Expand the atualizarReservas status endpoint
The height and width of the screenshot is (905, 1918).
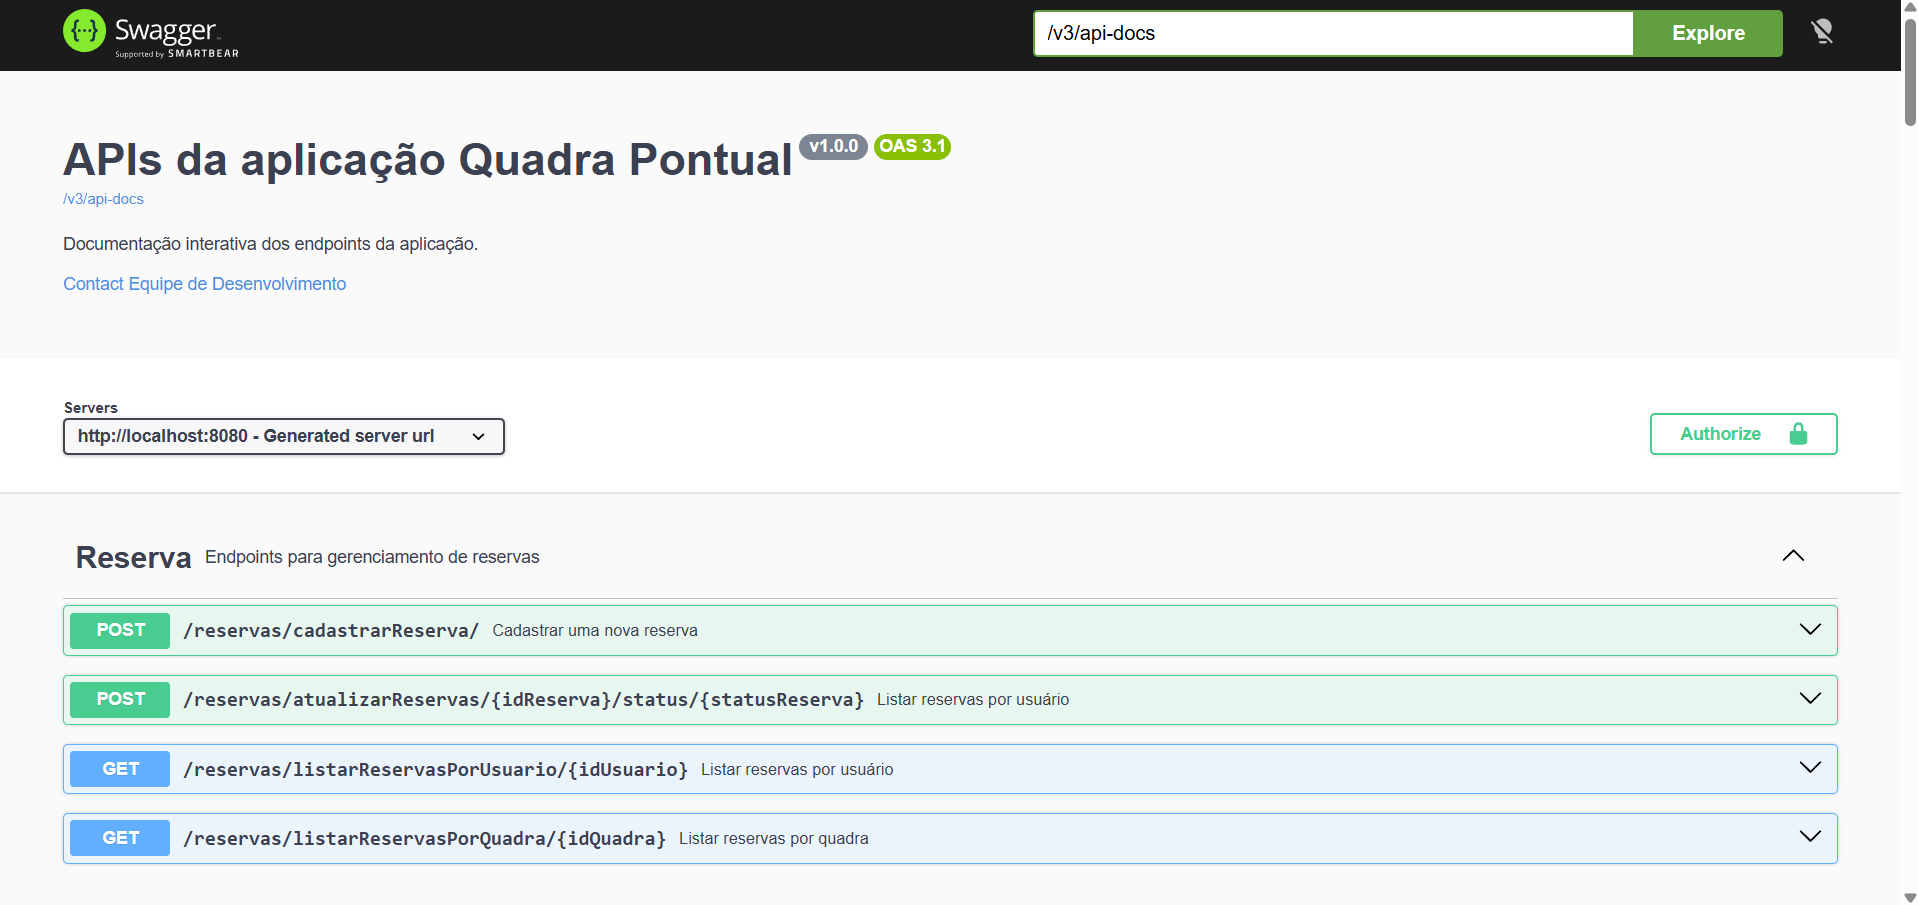[x=1809, y=699]
